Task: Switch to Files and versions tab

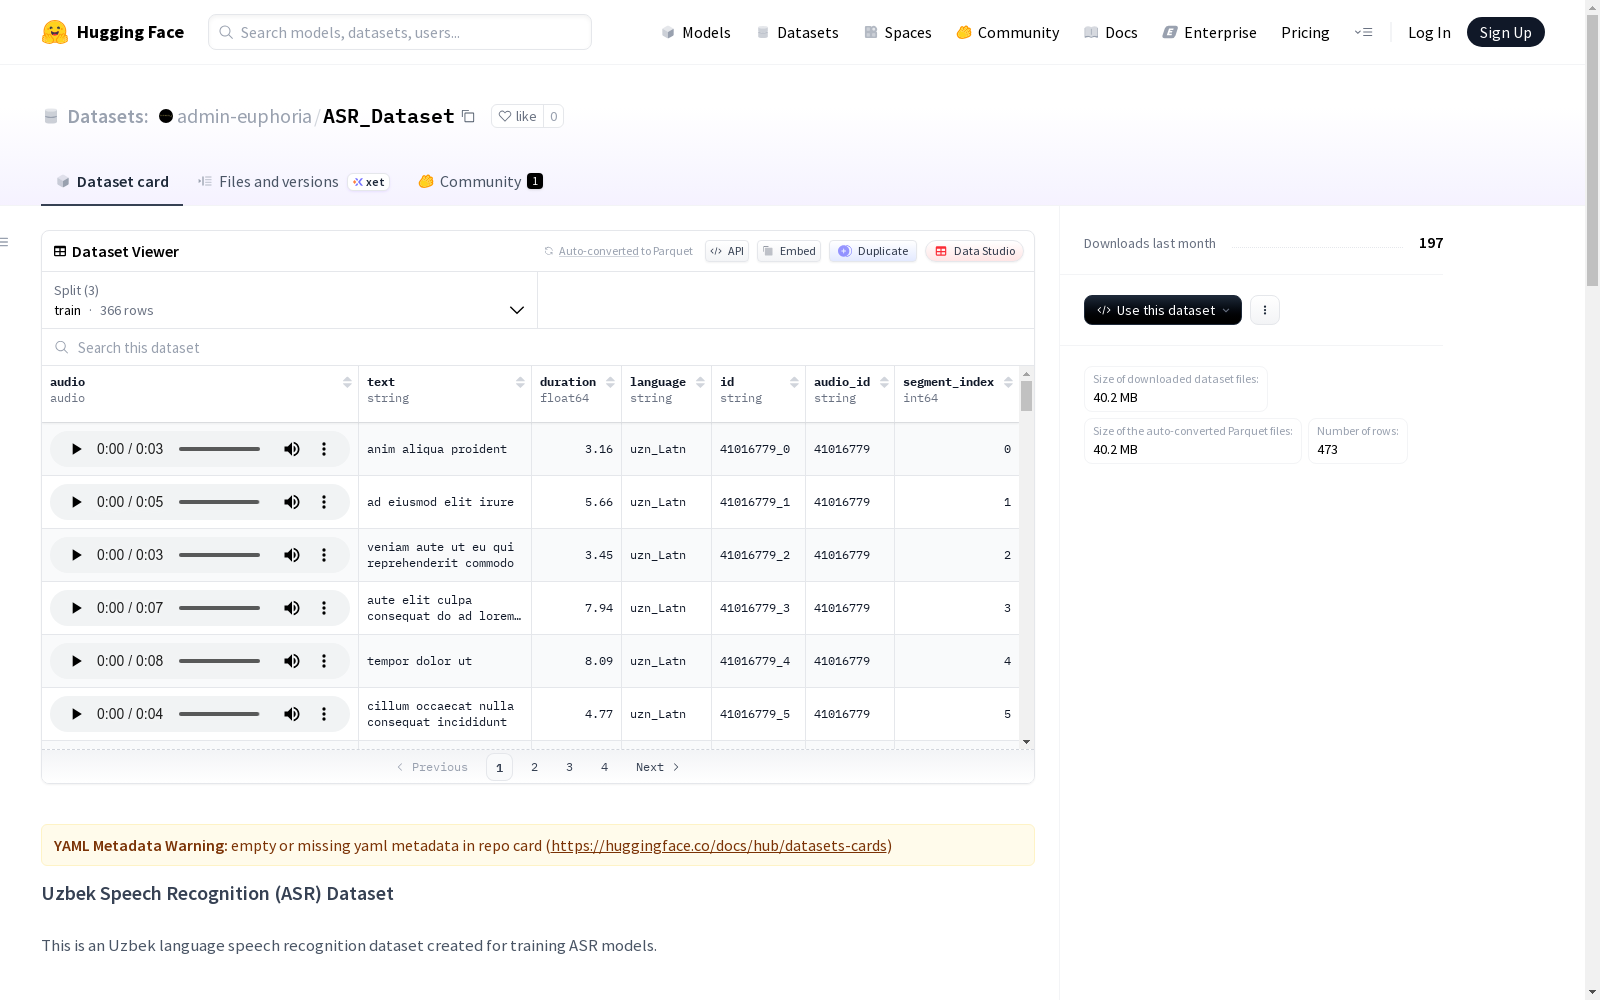Action: click(x=293, y=182)
